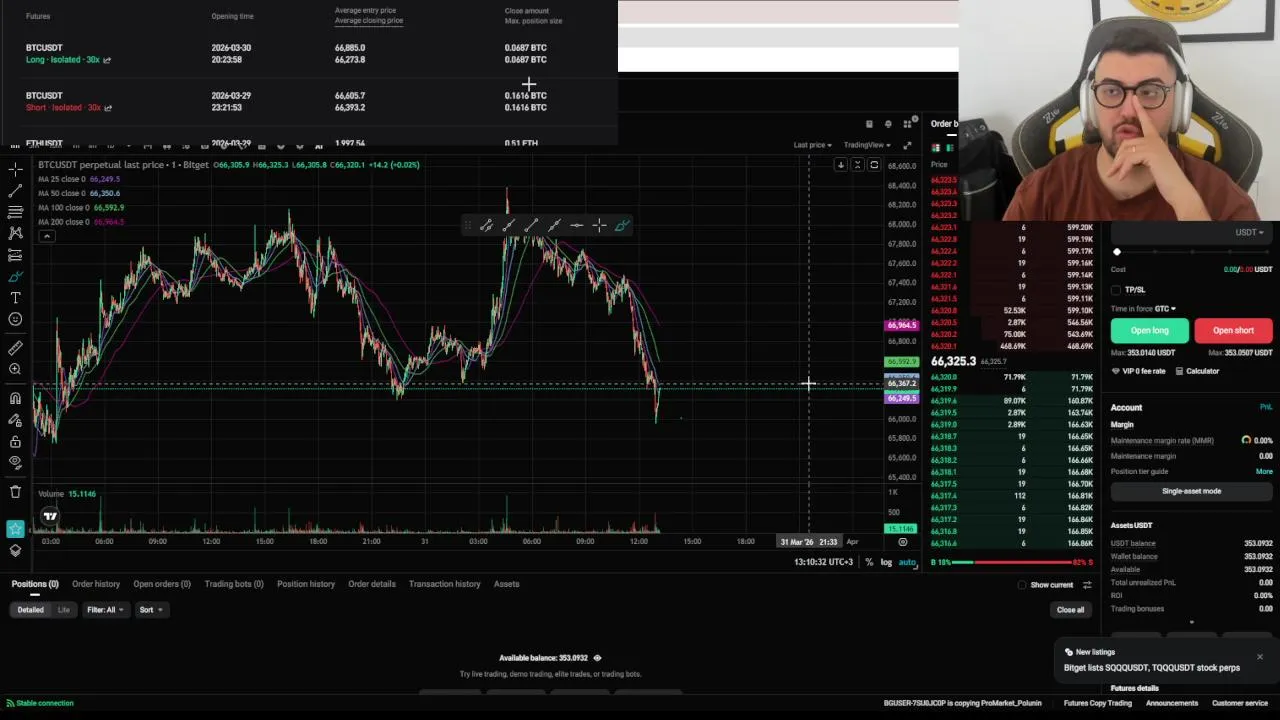
Task: Toggle auto scale on the chart
Action: tap(907, 562)
